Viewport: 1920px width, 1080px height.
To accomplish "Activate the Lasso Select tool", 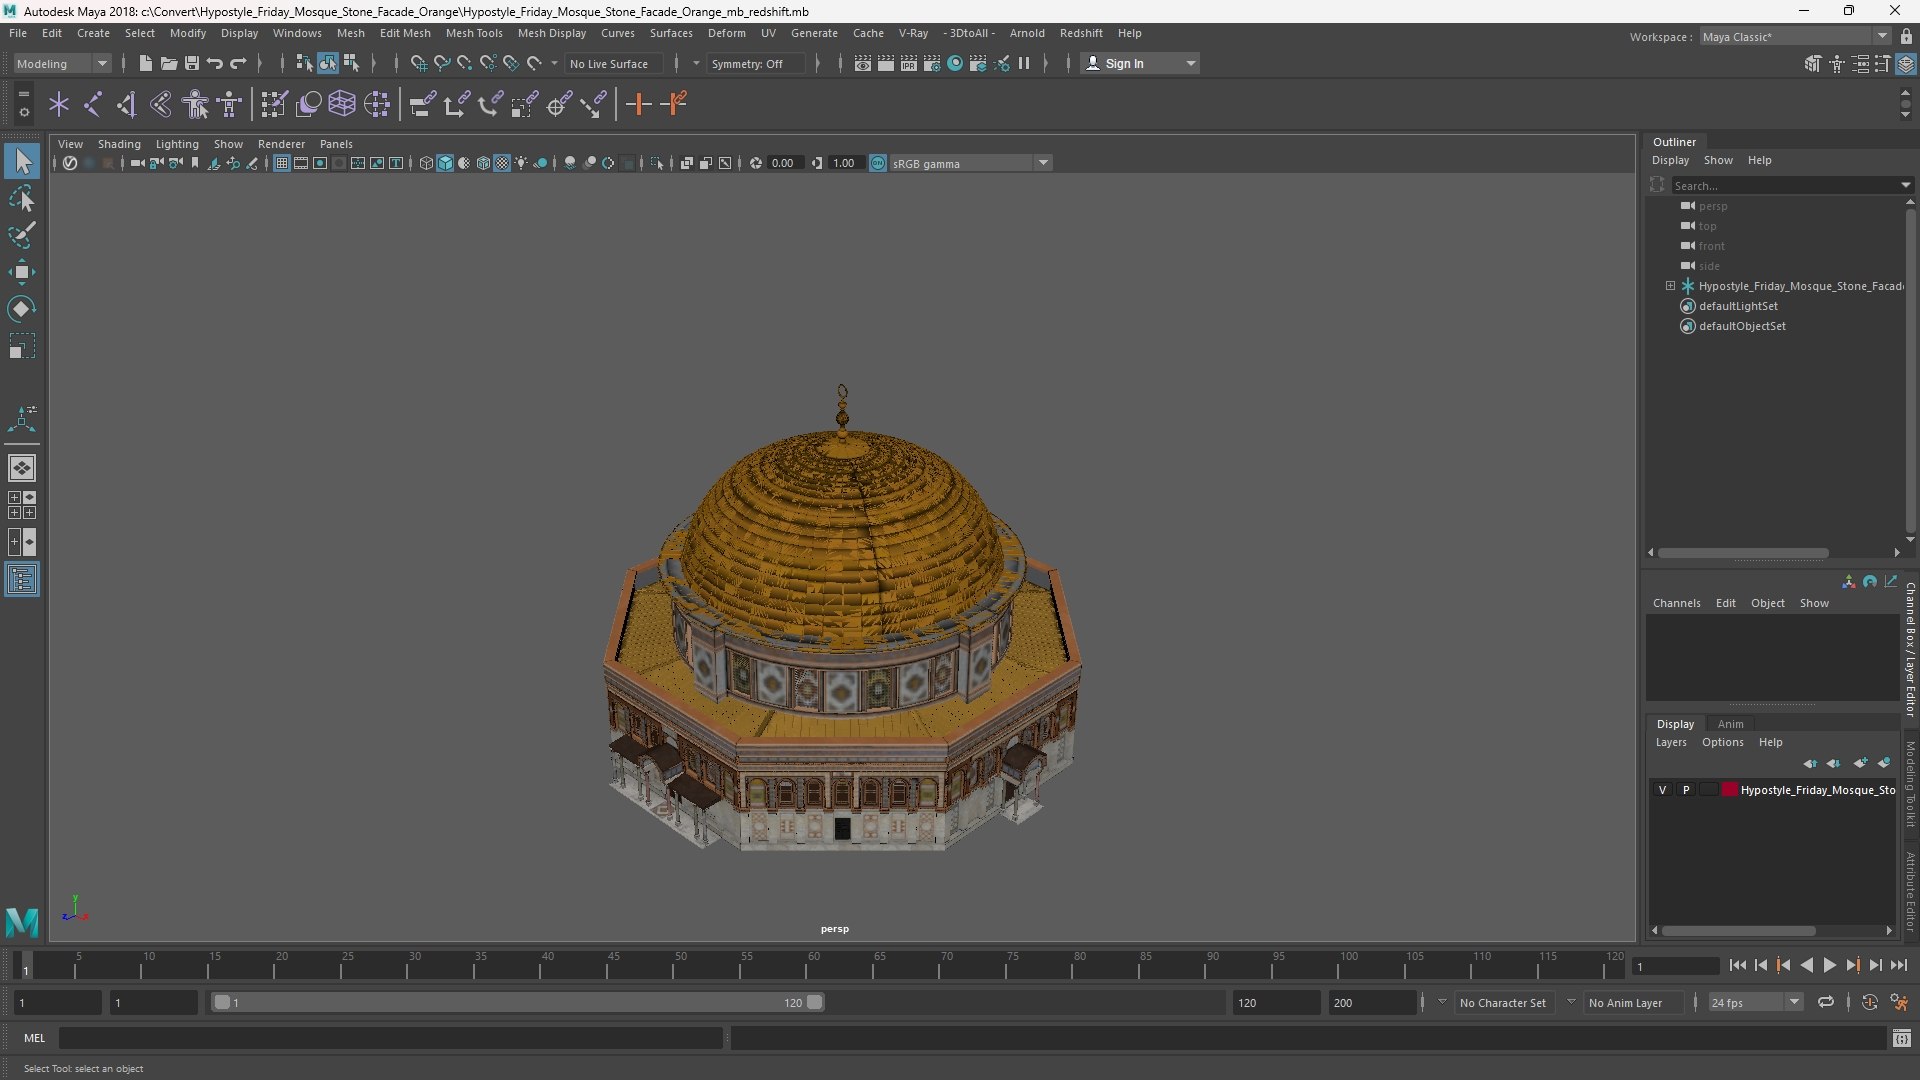I will [x=22, y=198].
